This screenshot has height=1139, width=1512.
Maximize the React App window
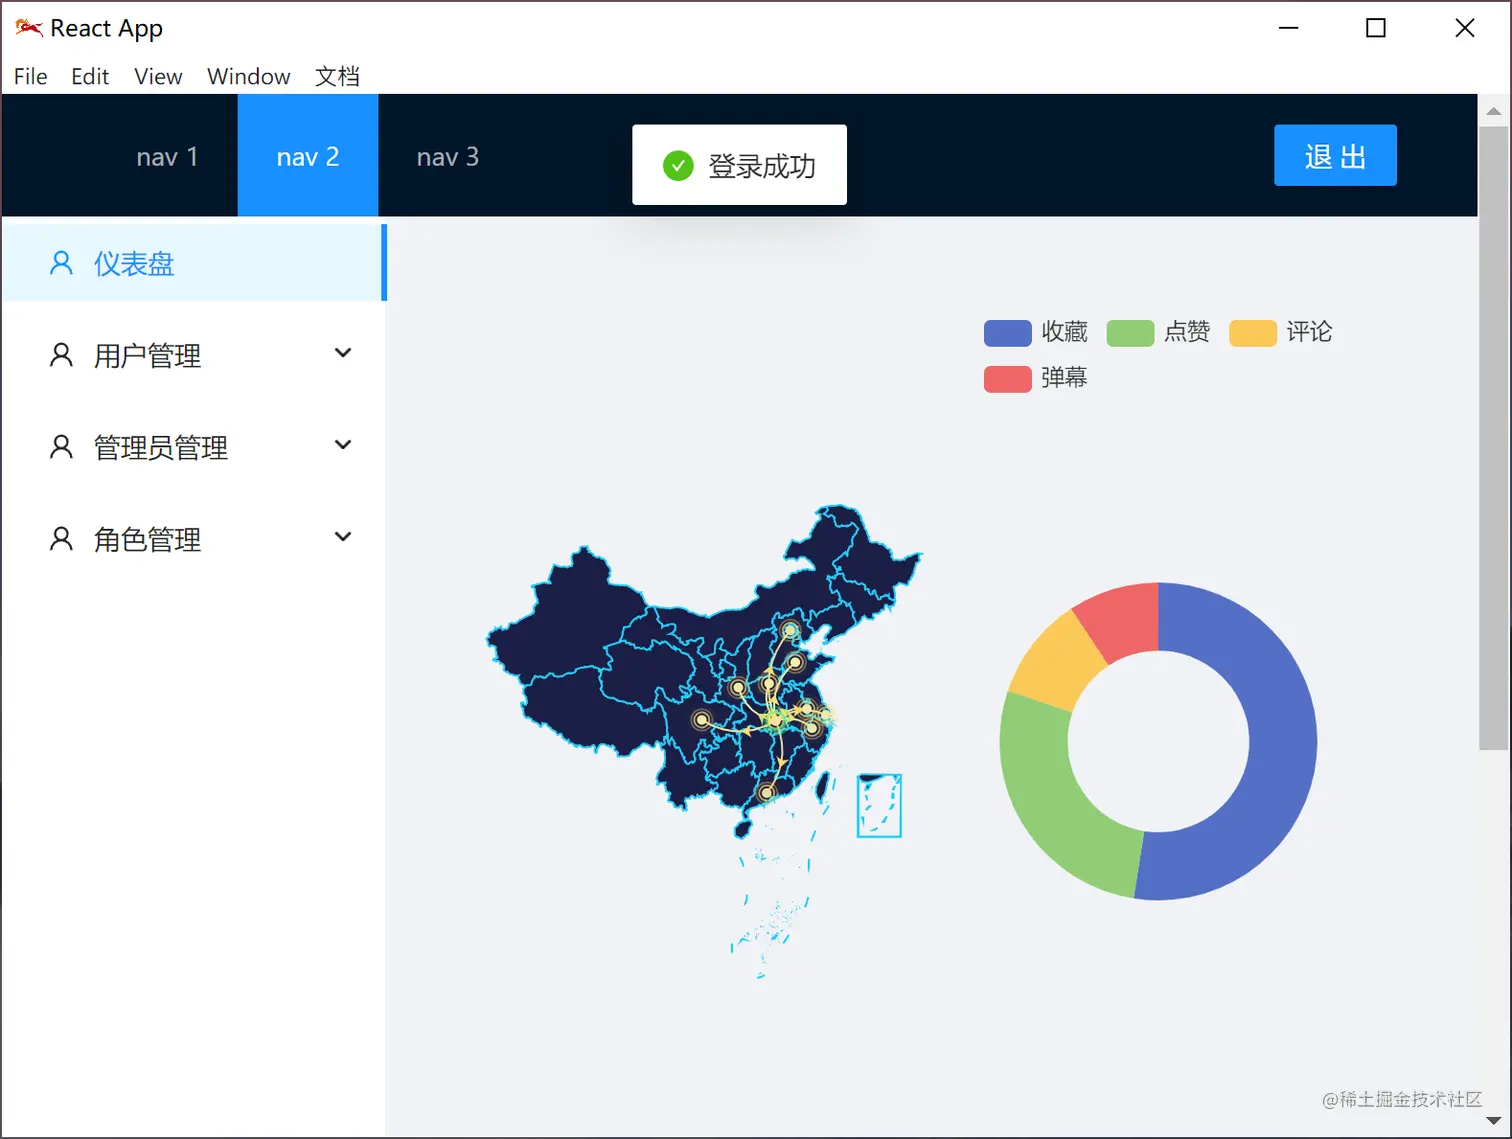tap(1376, 28)
